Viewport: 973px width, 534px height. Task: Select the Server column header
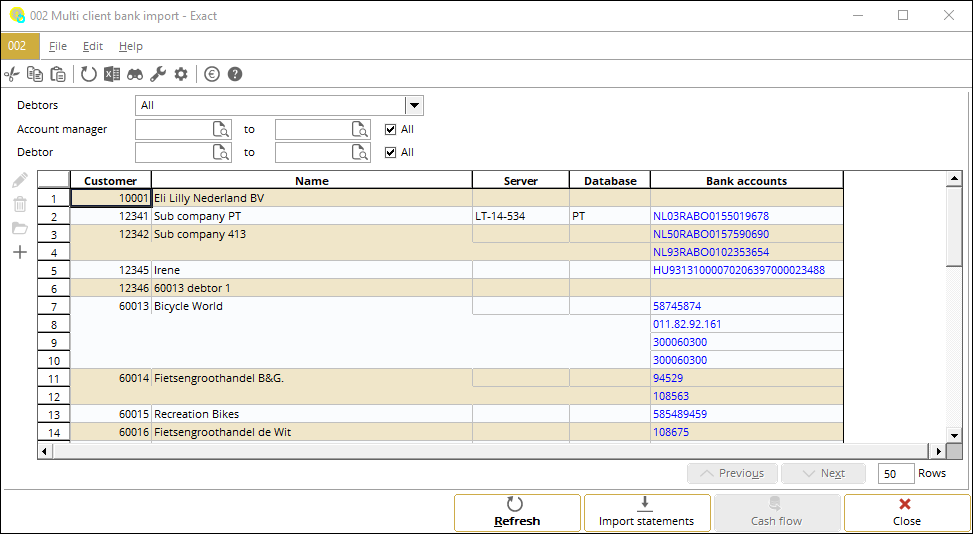[x=521, y=180]
